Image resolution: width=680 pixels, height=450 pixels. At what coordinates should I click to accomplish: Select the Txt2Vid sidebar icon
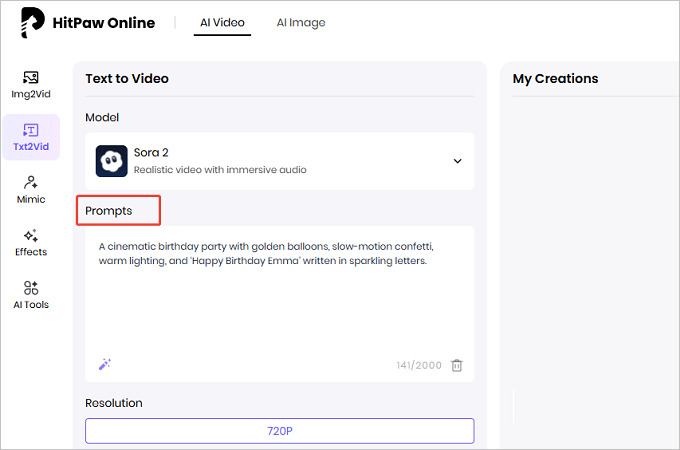(30, 137)
